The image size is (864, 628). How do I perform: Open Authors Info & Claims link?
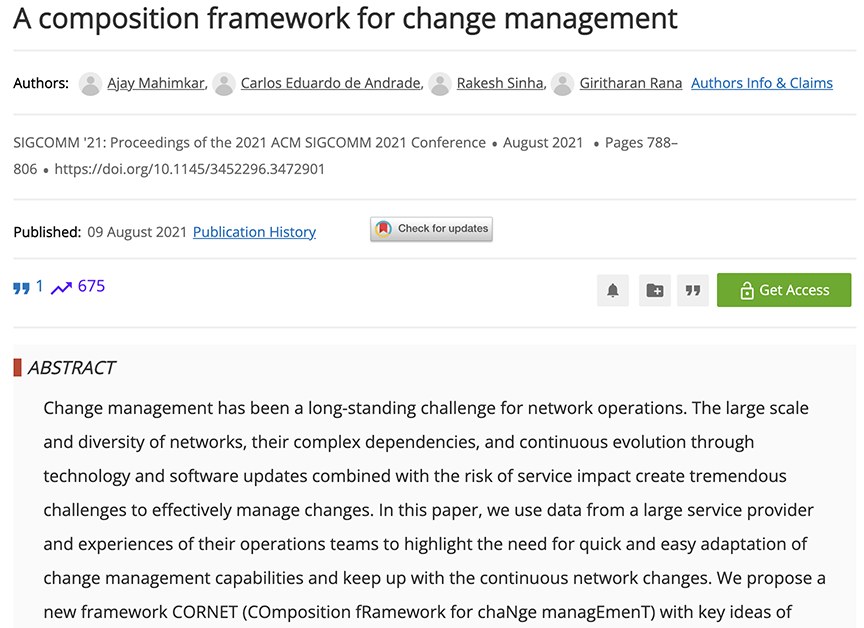(762, 83)
